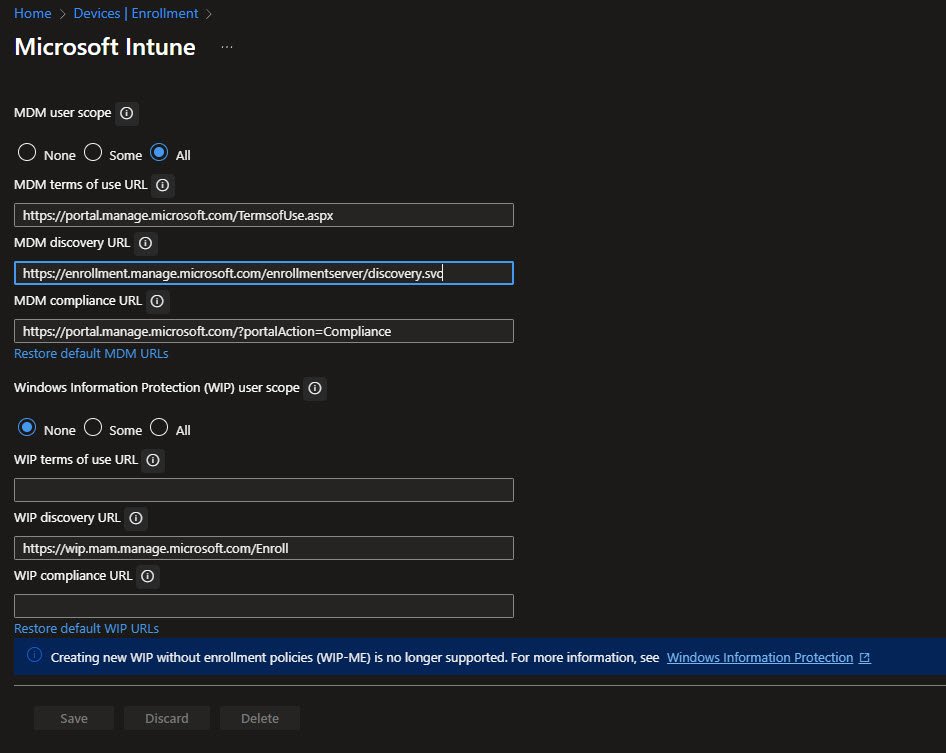This screenshot has height=753, width=946.
Task: Click info icon beside MDM terms of use URL
Action: (163, 185)
